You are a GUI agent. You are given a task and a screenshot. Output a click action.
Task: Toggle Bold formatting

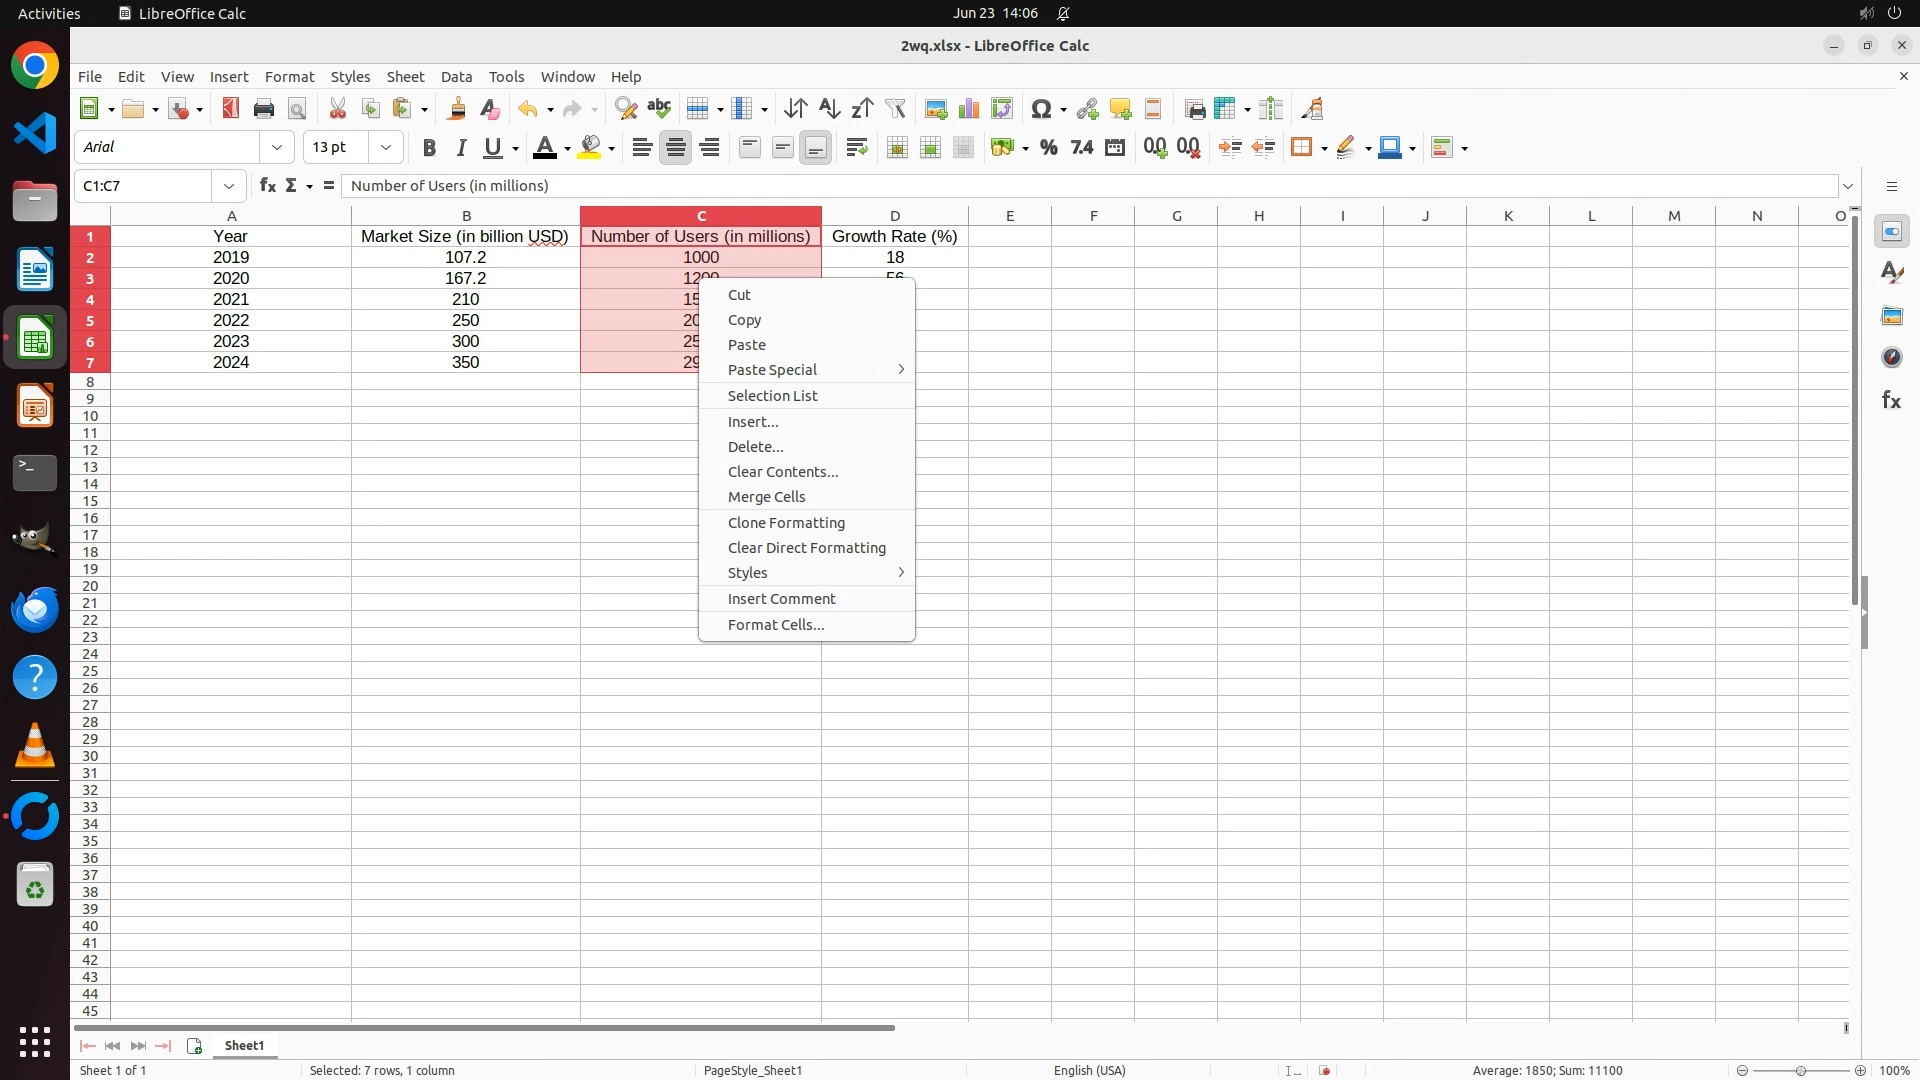[429, 148]
